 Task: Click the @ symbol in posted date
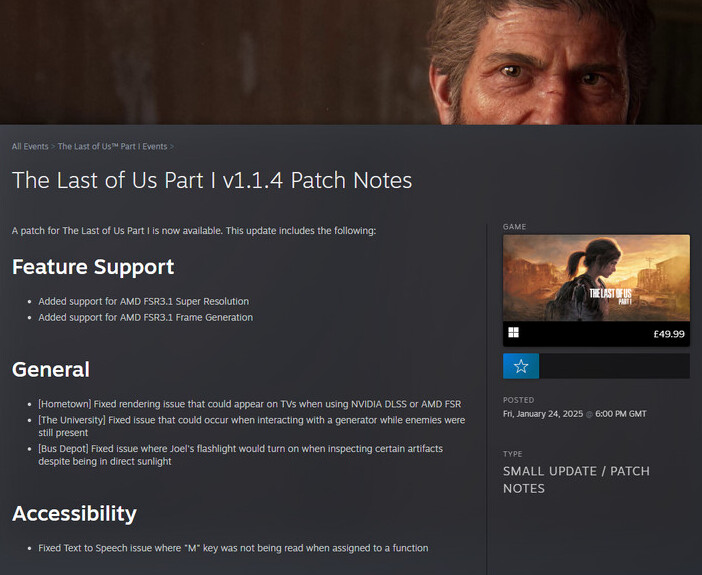(589, 414)
